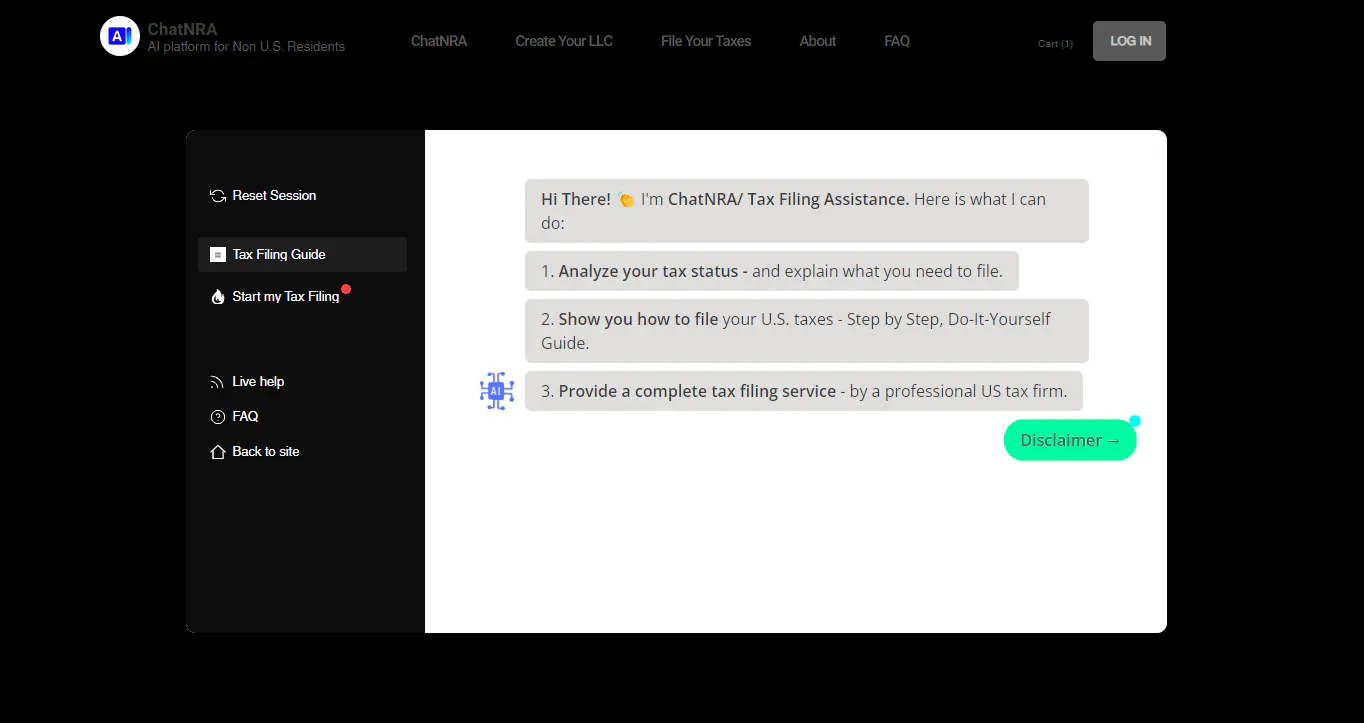Open Create Your LLC in the top navigation

564,41
